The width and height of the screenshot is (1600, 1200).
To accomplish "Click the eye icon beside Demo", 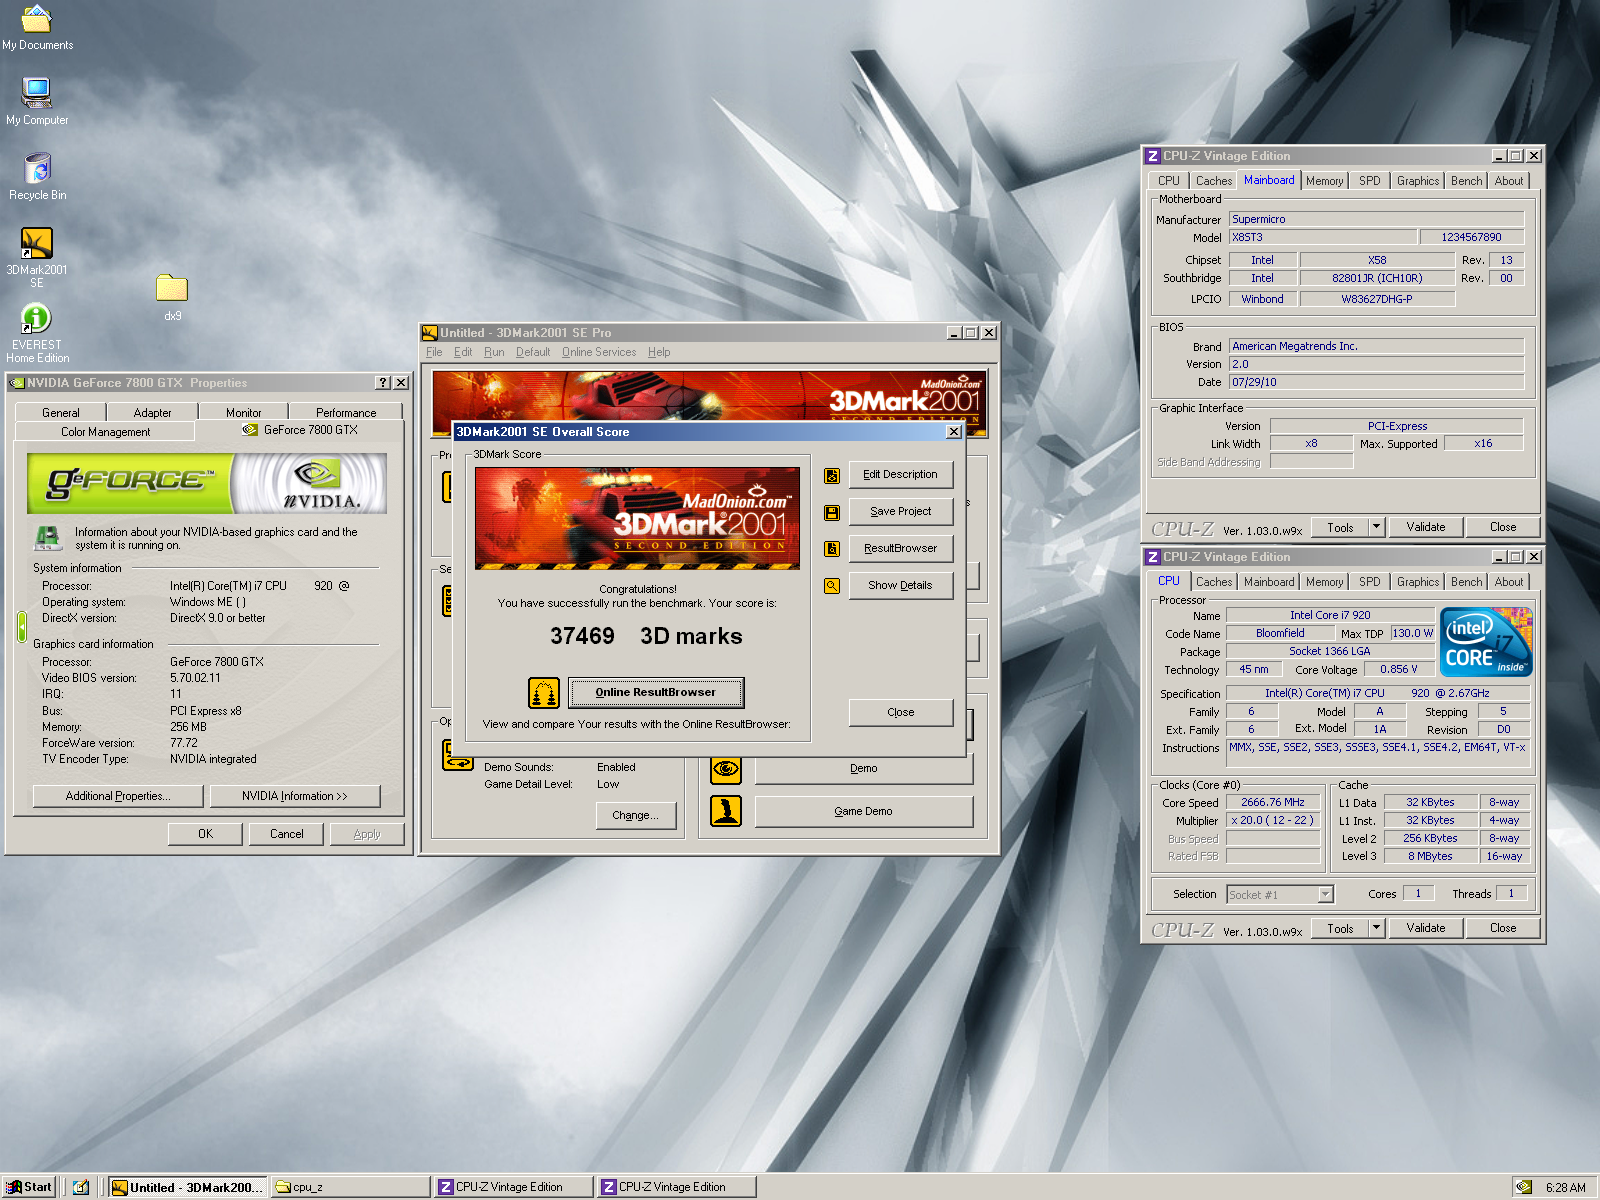I will [726, 769].
